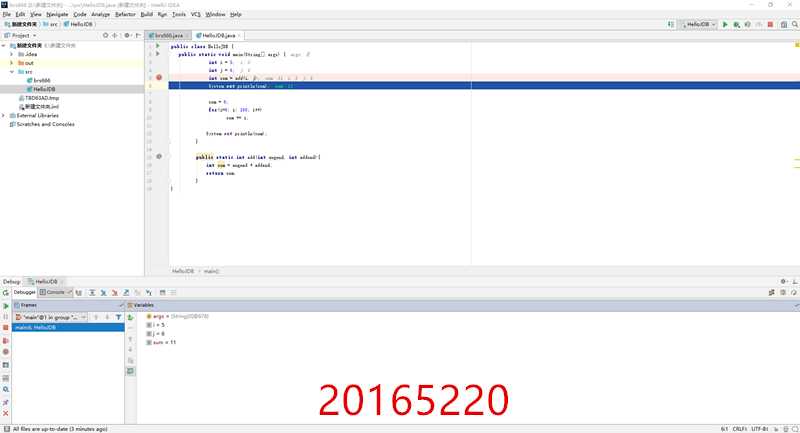Expand args variable in Variables panel
Screen dimensions: 800x433
pyautogui.click(x=180, y=316)
